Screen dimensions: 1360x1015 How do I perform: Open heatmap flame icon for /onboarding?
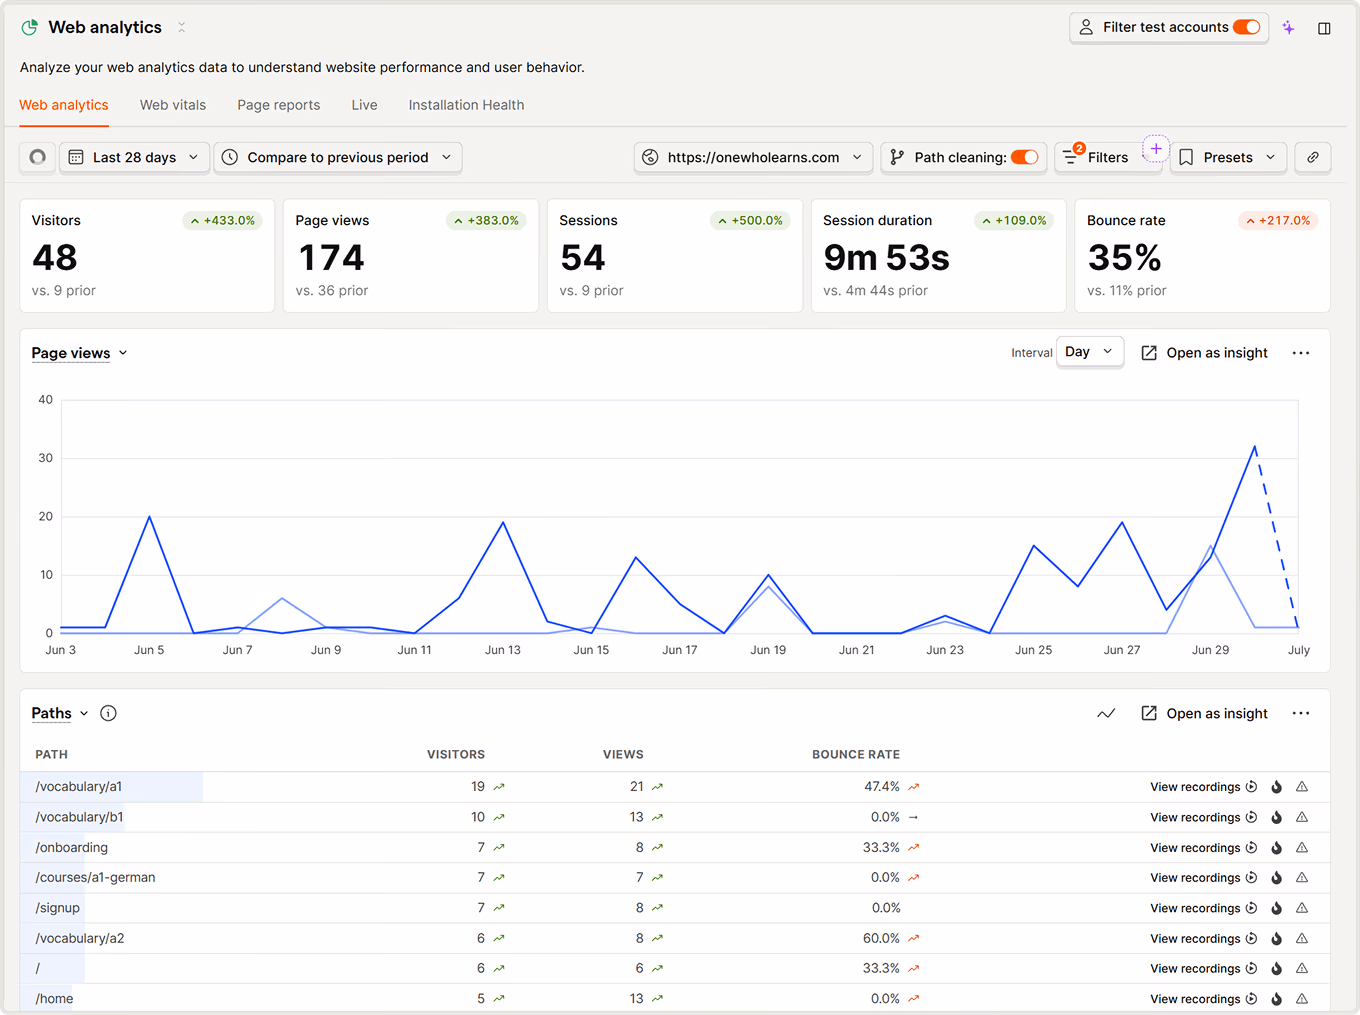(x=1277, y=847)
